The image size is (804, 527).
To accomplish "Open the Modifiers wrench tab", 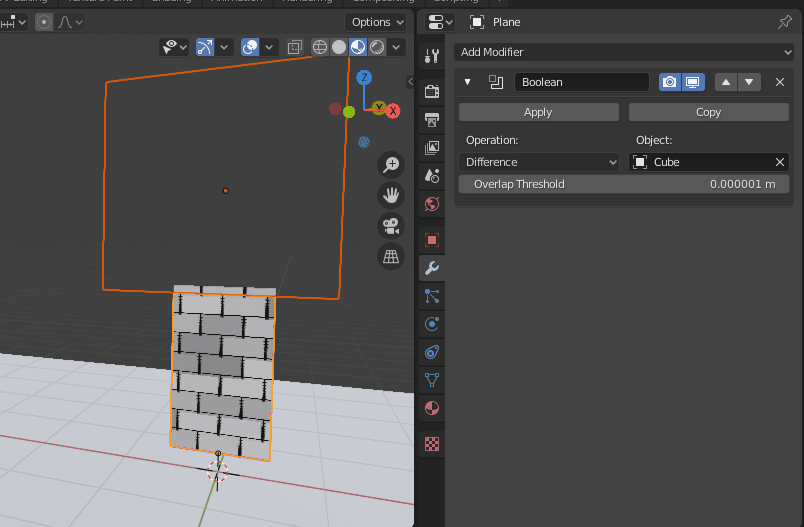I will (432, 268).
